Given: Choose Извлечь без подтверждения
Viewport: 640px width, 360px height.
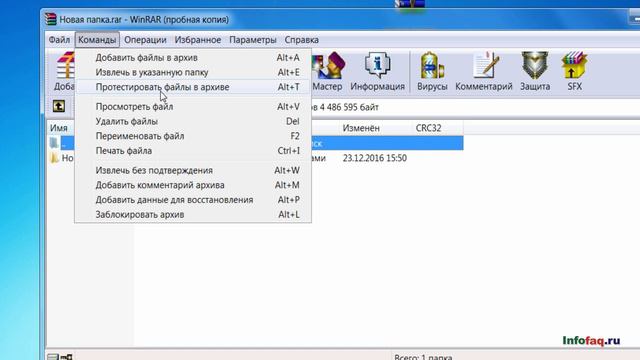Looking at the screenshot, I should pyautogui.click(x=193, y=170).
